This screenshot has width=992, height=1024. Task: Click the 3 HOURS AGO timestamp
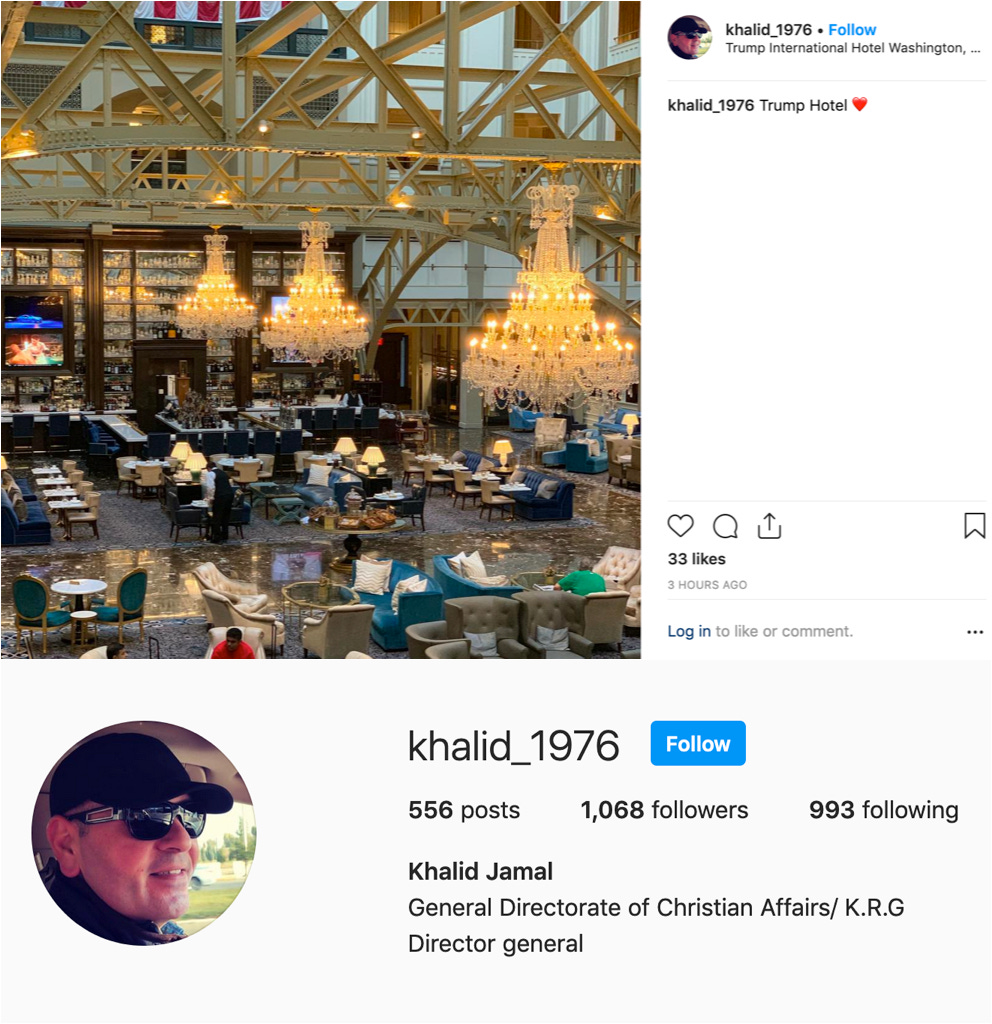[707, 585]
